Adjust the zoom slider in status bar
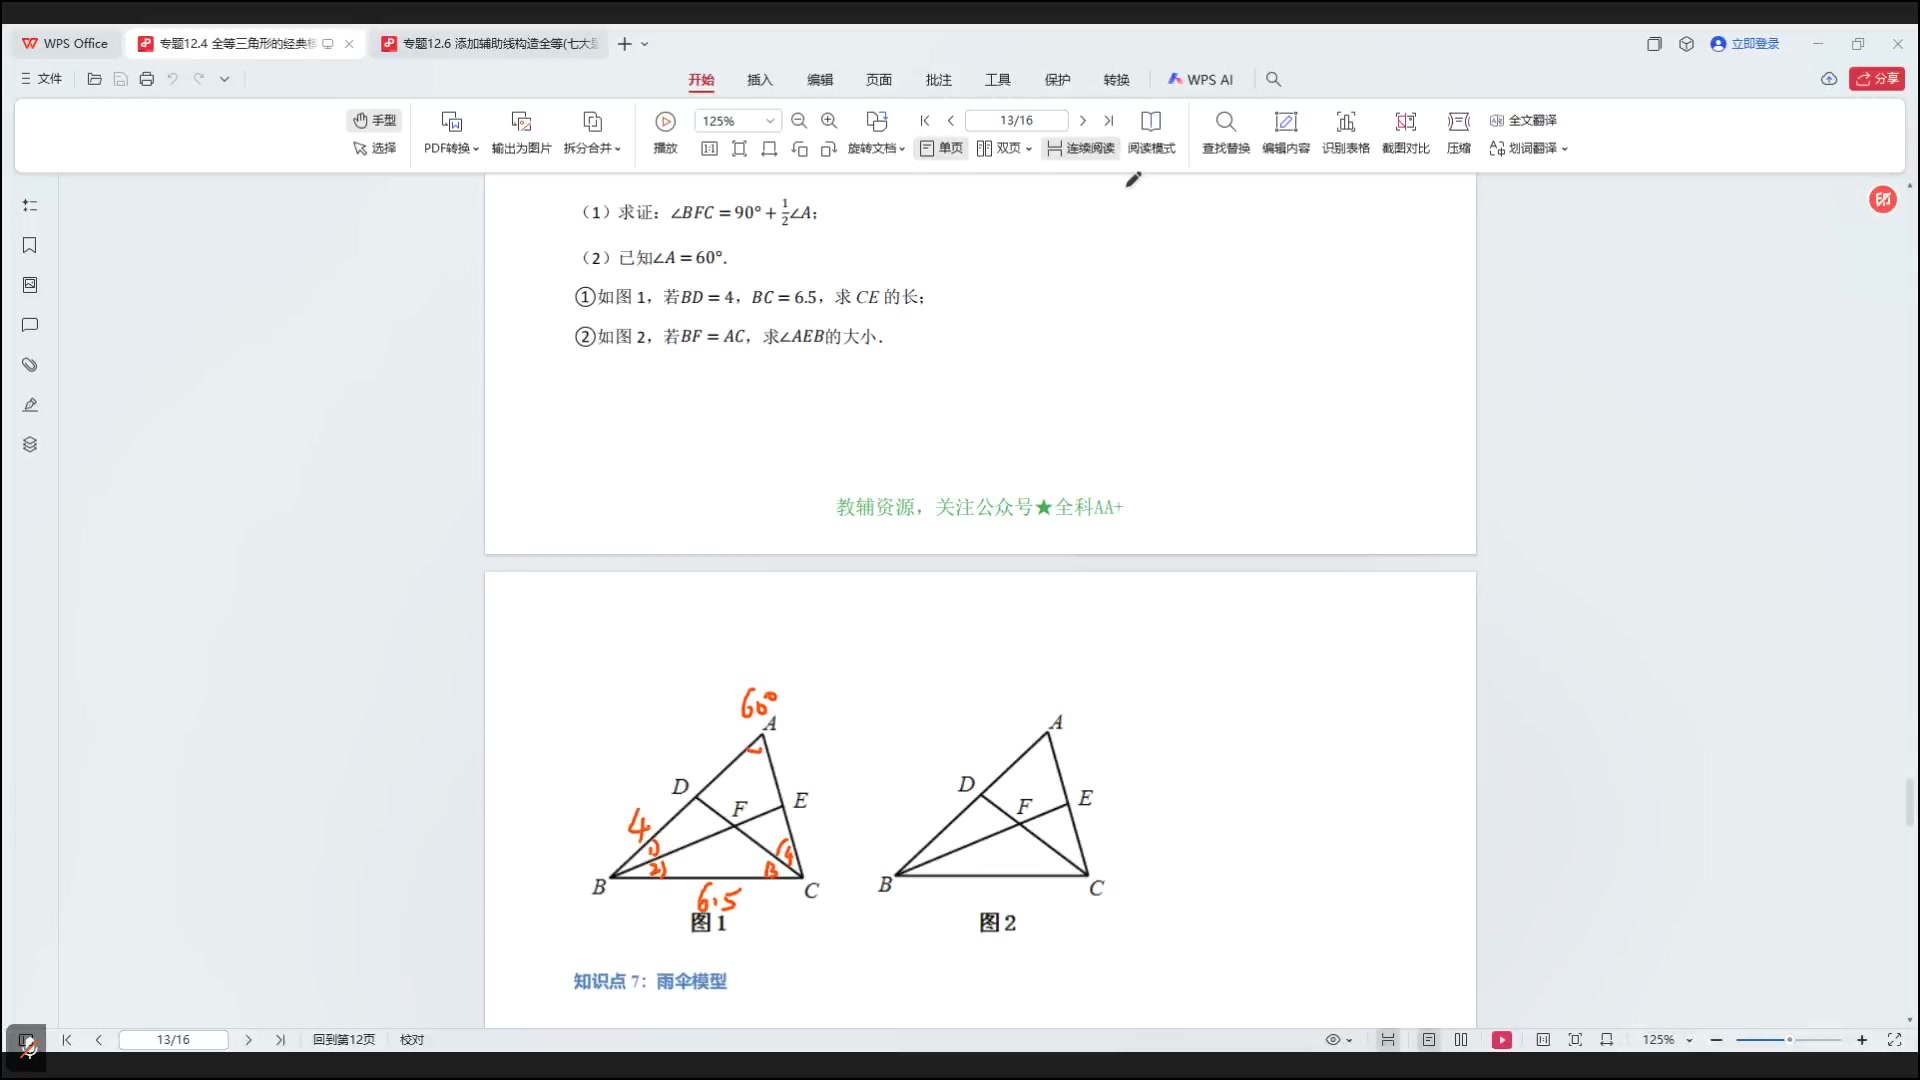1920x1080 pixels. pyautogui.click(x=1790, y=1040)
